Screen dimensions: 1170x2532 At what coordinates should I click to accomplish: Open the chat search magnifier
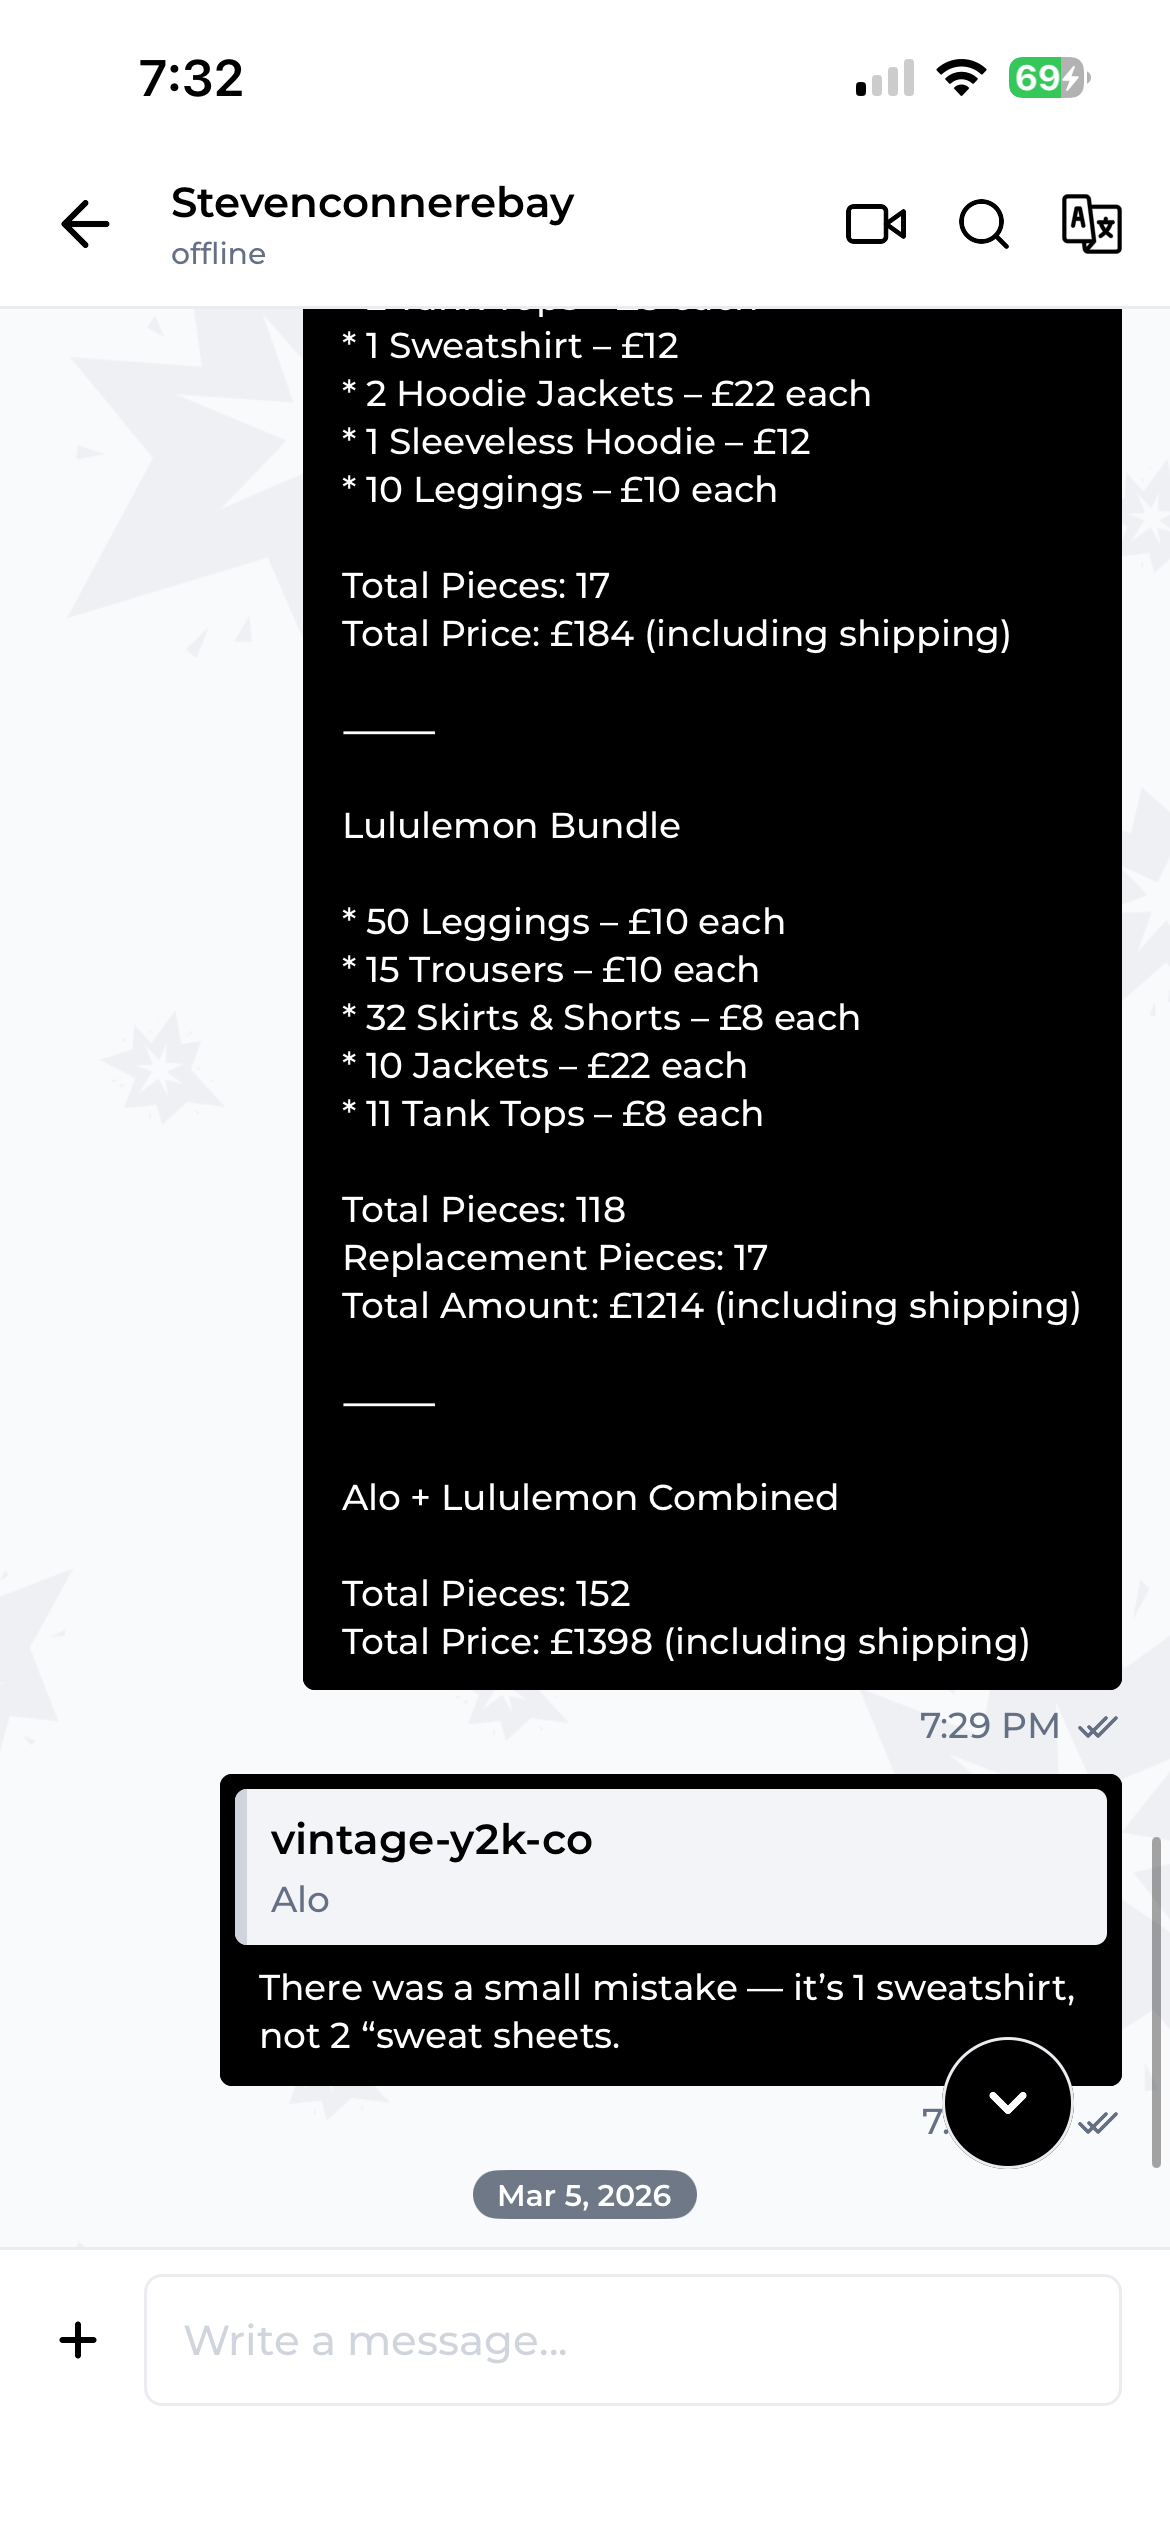(984, 224)
